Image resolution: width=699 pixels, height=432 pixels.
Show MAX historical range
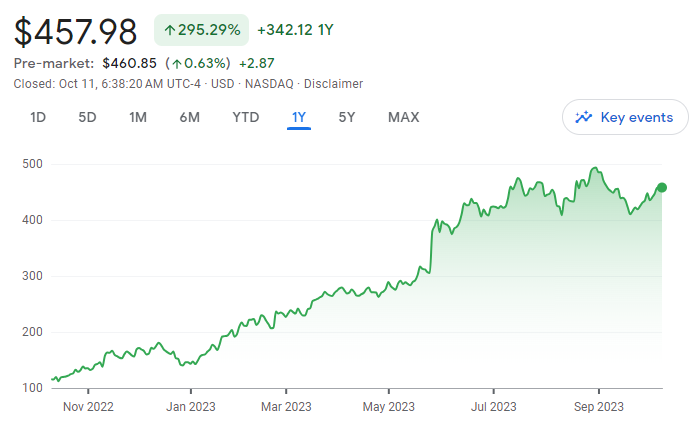[x=403, y=117]
